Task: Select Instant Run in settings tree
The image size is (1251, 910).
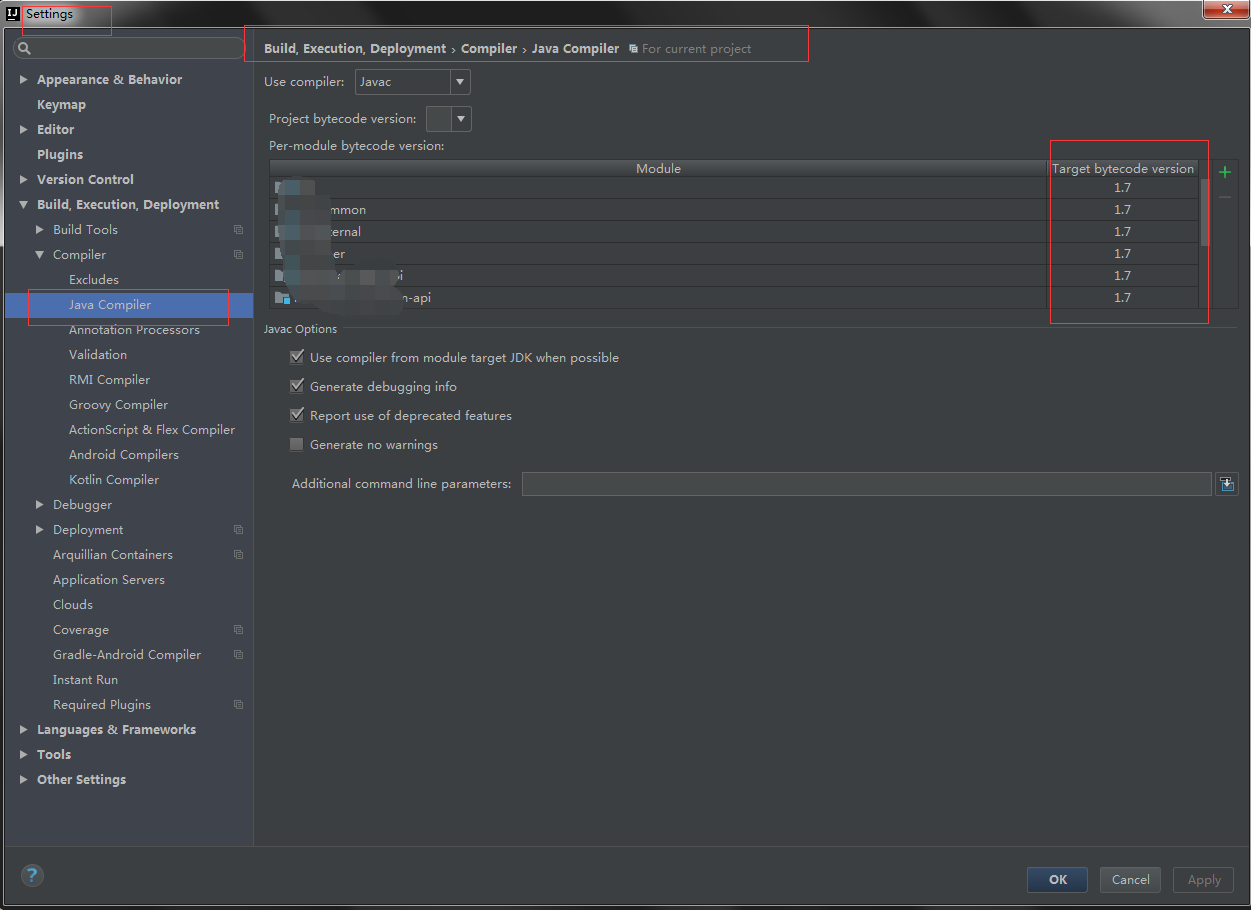Action: pos(85,680)
